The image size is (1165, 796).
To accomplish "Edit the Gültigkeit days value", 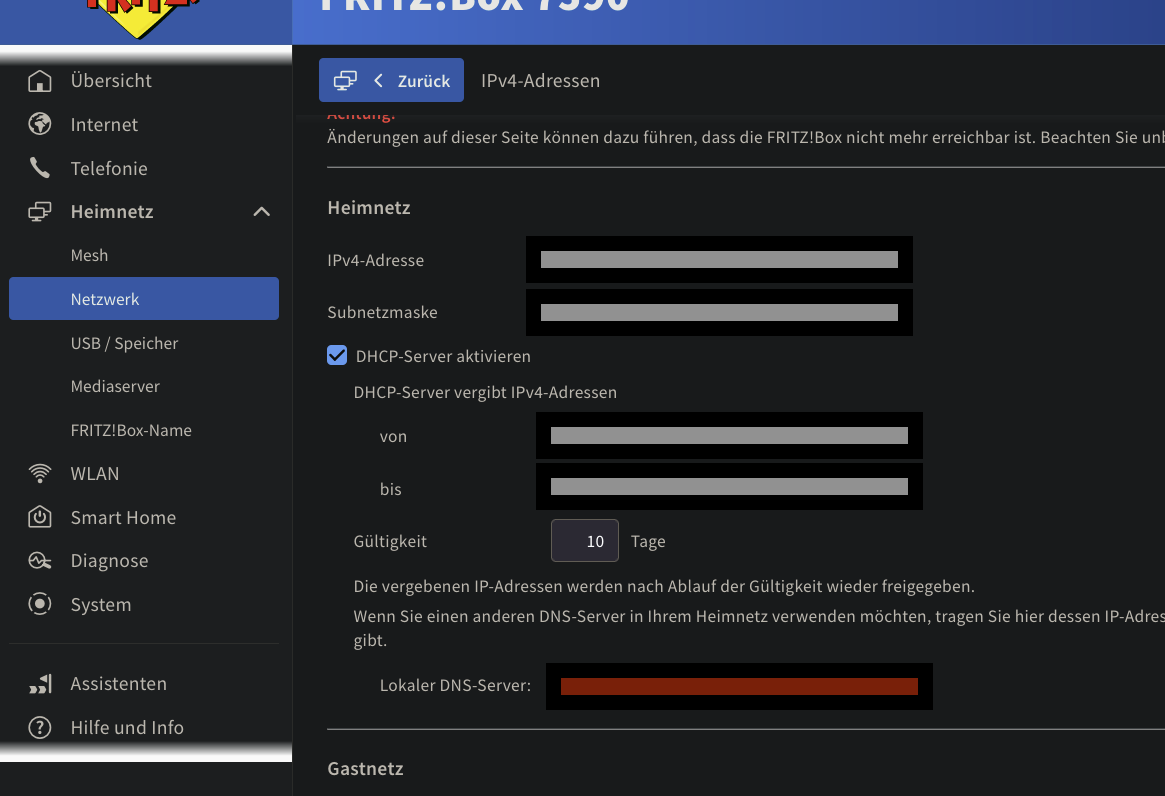I will coord(584,540).
